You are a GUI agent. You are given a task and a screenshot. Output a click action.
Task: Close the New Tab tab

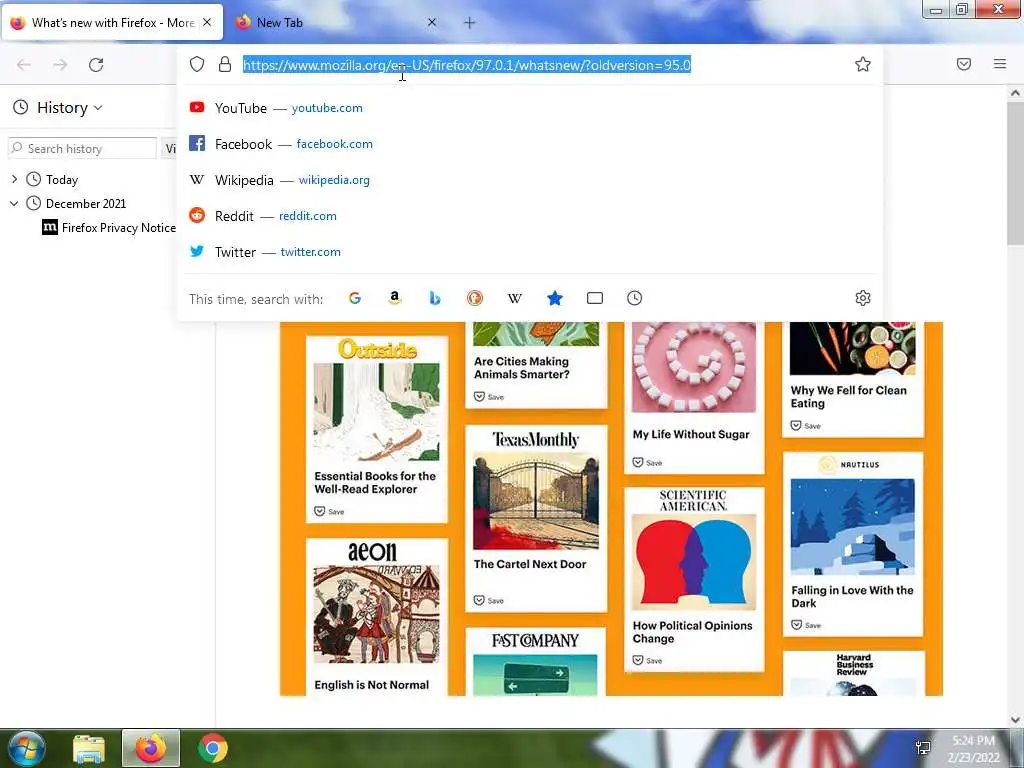click(432, 22)
